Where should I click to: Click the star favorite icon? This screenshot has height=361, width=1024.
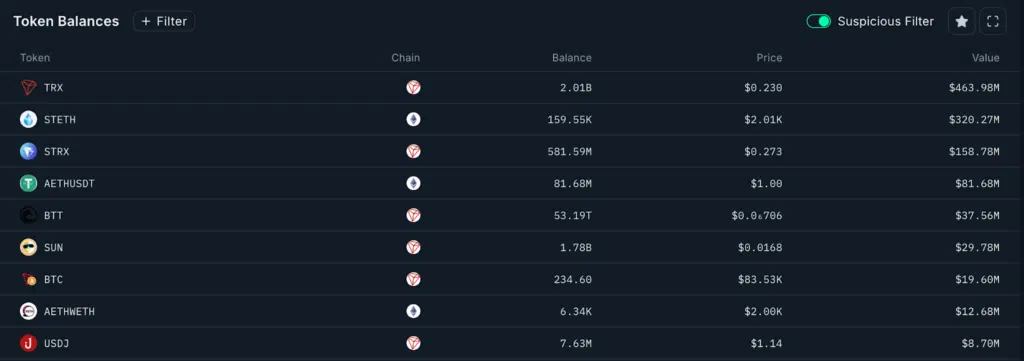coord(961,22)
